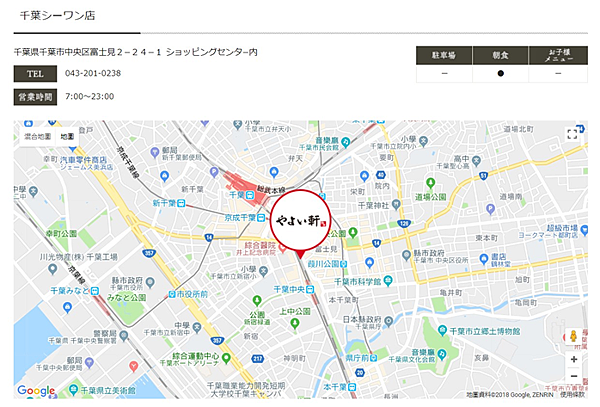Click 千葉市立院内小 school marker
This screenshot has height=407, width=600.
pos(423,141)
